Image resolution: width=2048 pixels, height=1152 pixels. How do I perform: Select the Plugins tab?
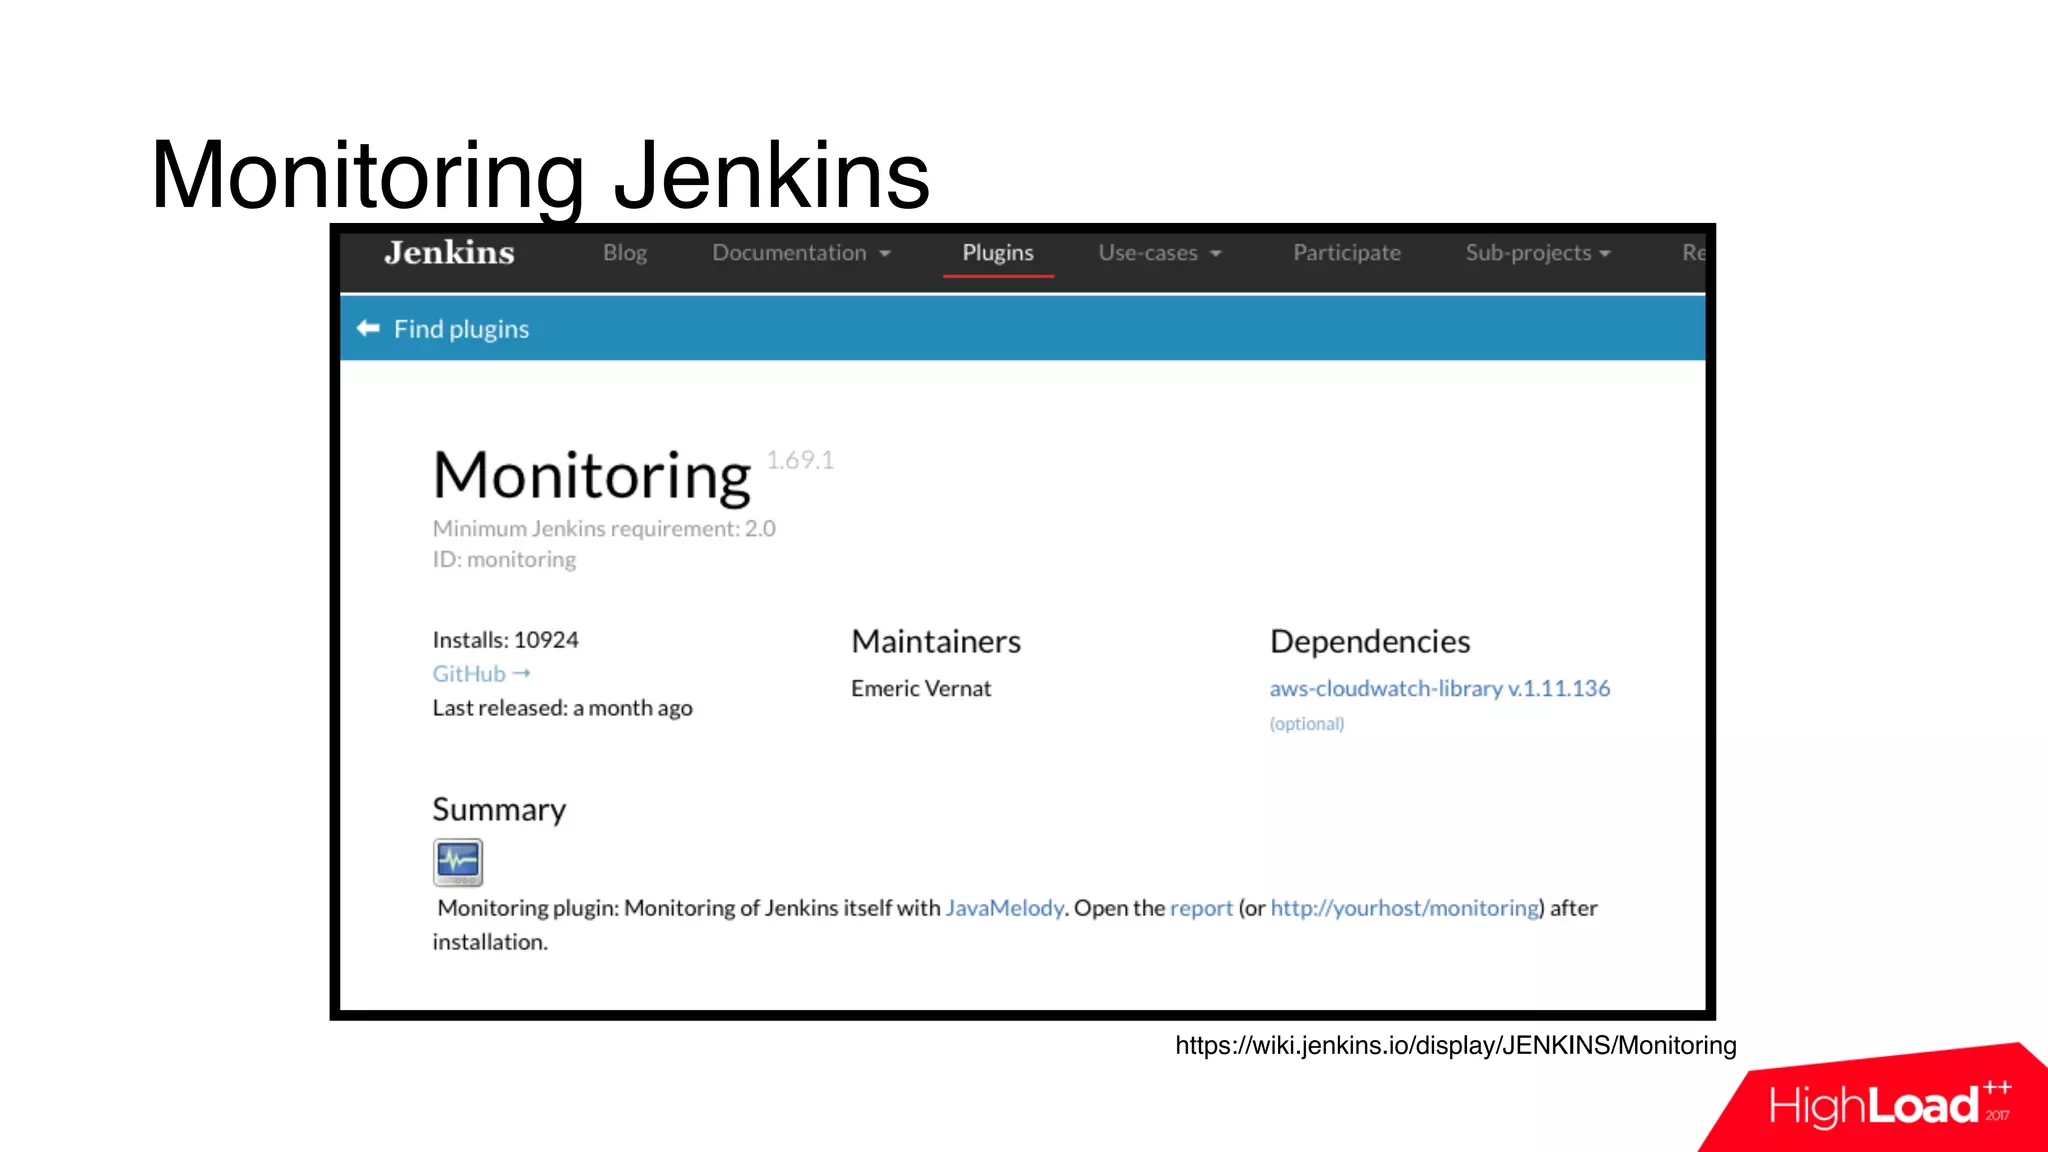click(998, 253)
